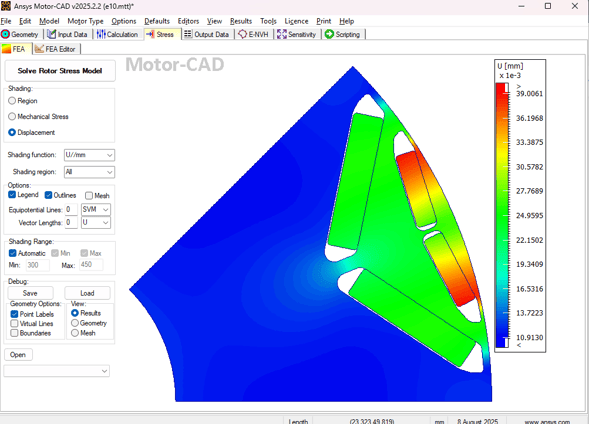
Task: Open the SVM equipotential type dropdown
Action: (x=96, y=209)
